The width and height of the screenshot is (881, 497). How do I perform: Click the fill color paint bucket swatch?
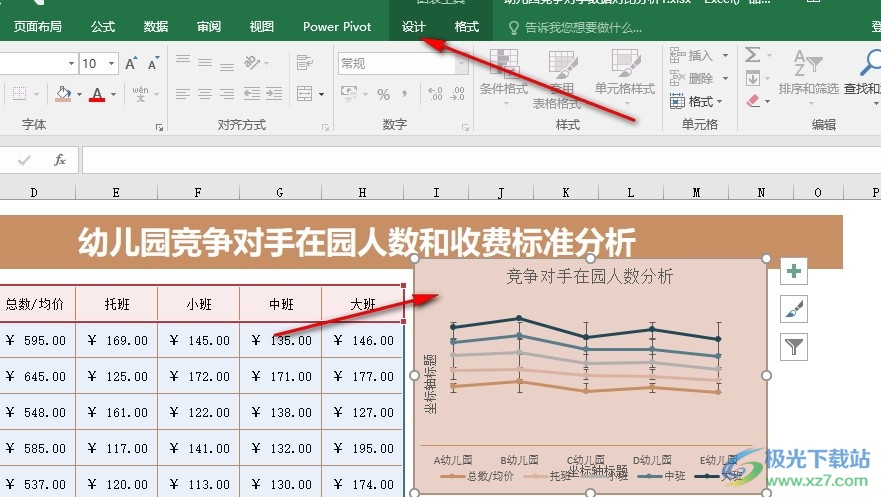tap(63, 94)
